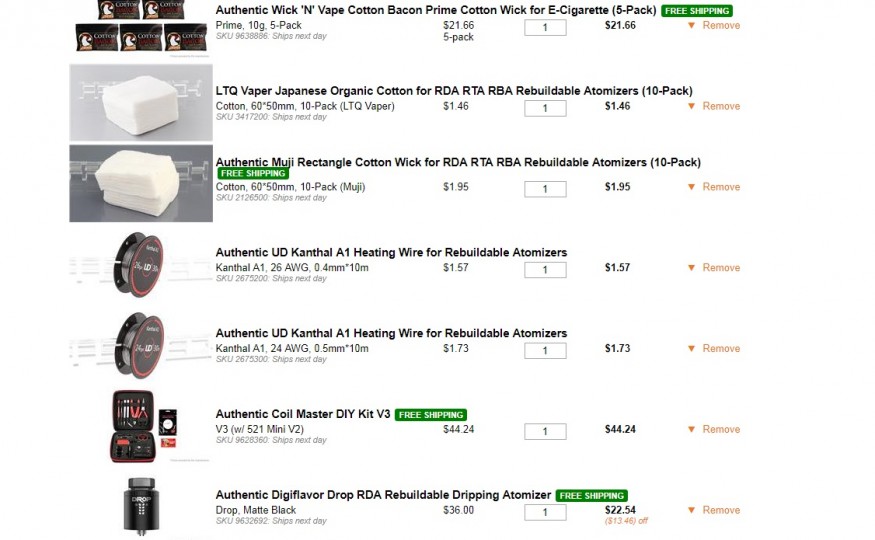Screen dimensions: 875x540
Task: Click the orange triangle beside the Cotton Bacon Prime Remove
Action: tap(691, 26)
